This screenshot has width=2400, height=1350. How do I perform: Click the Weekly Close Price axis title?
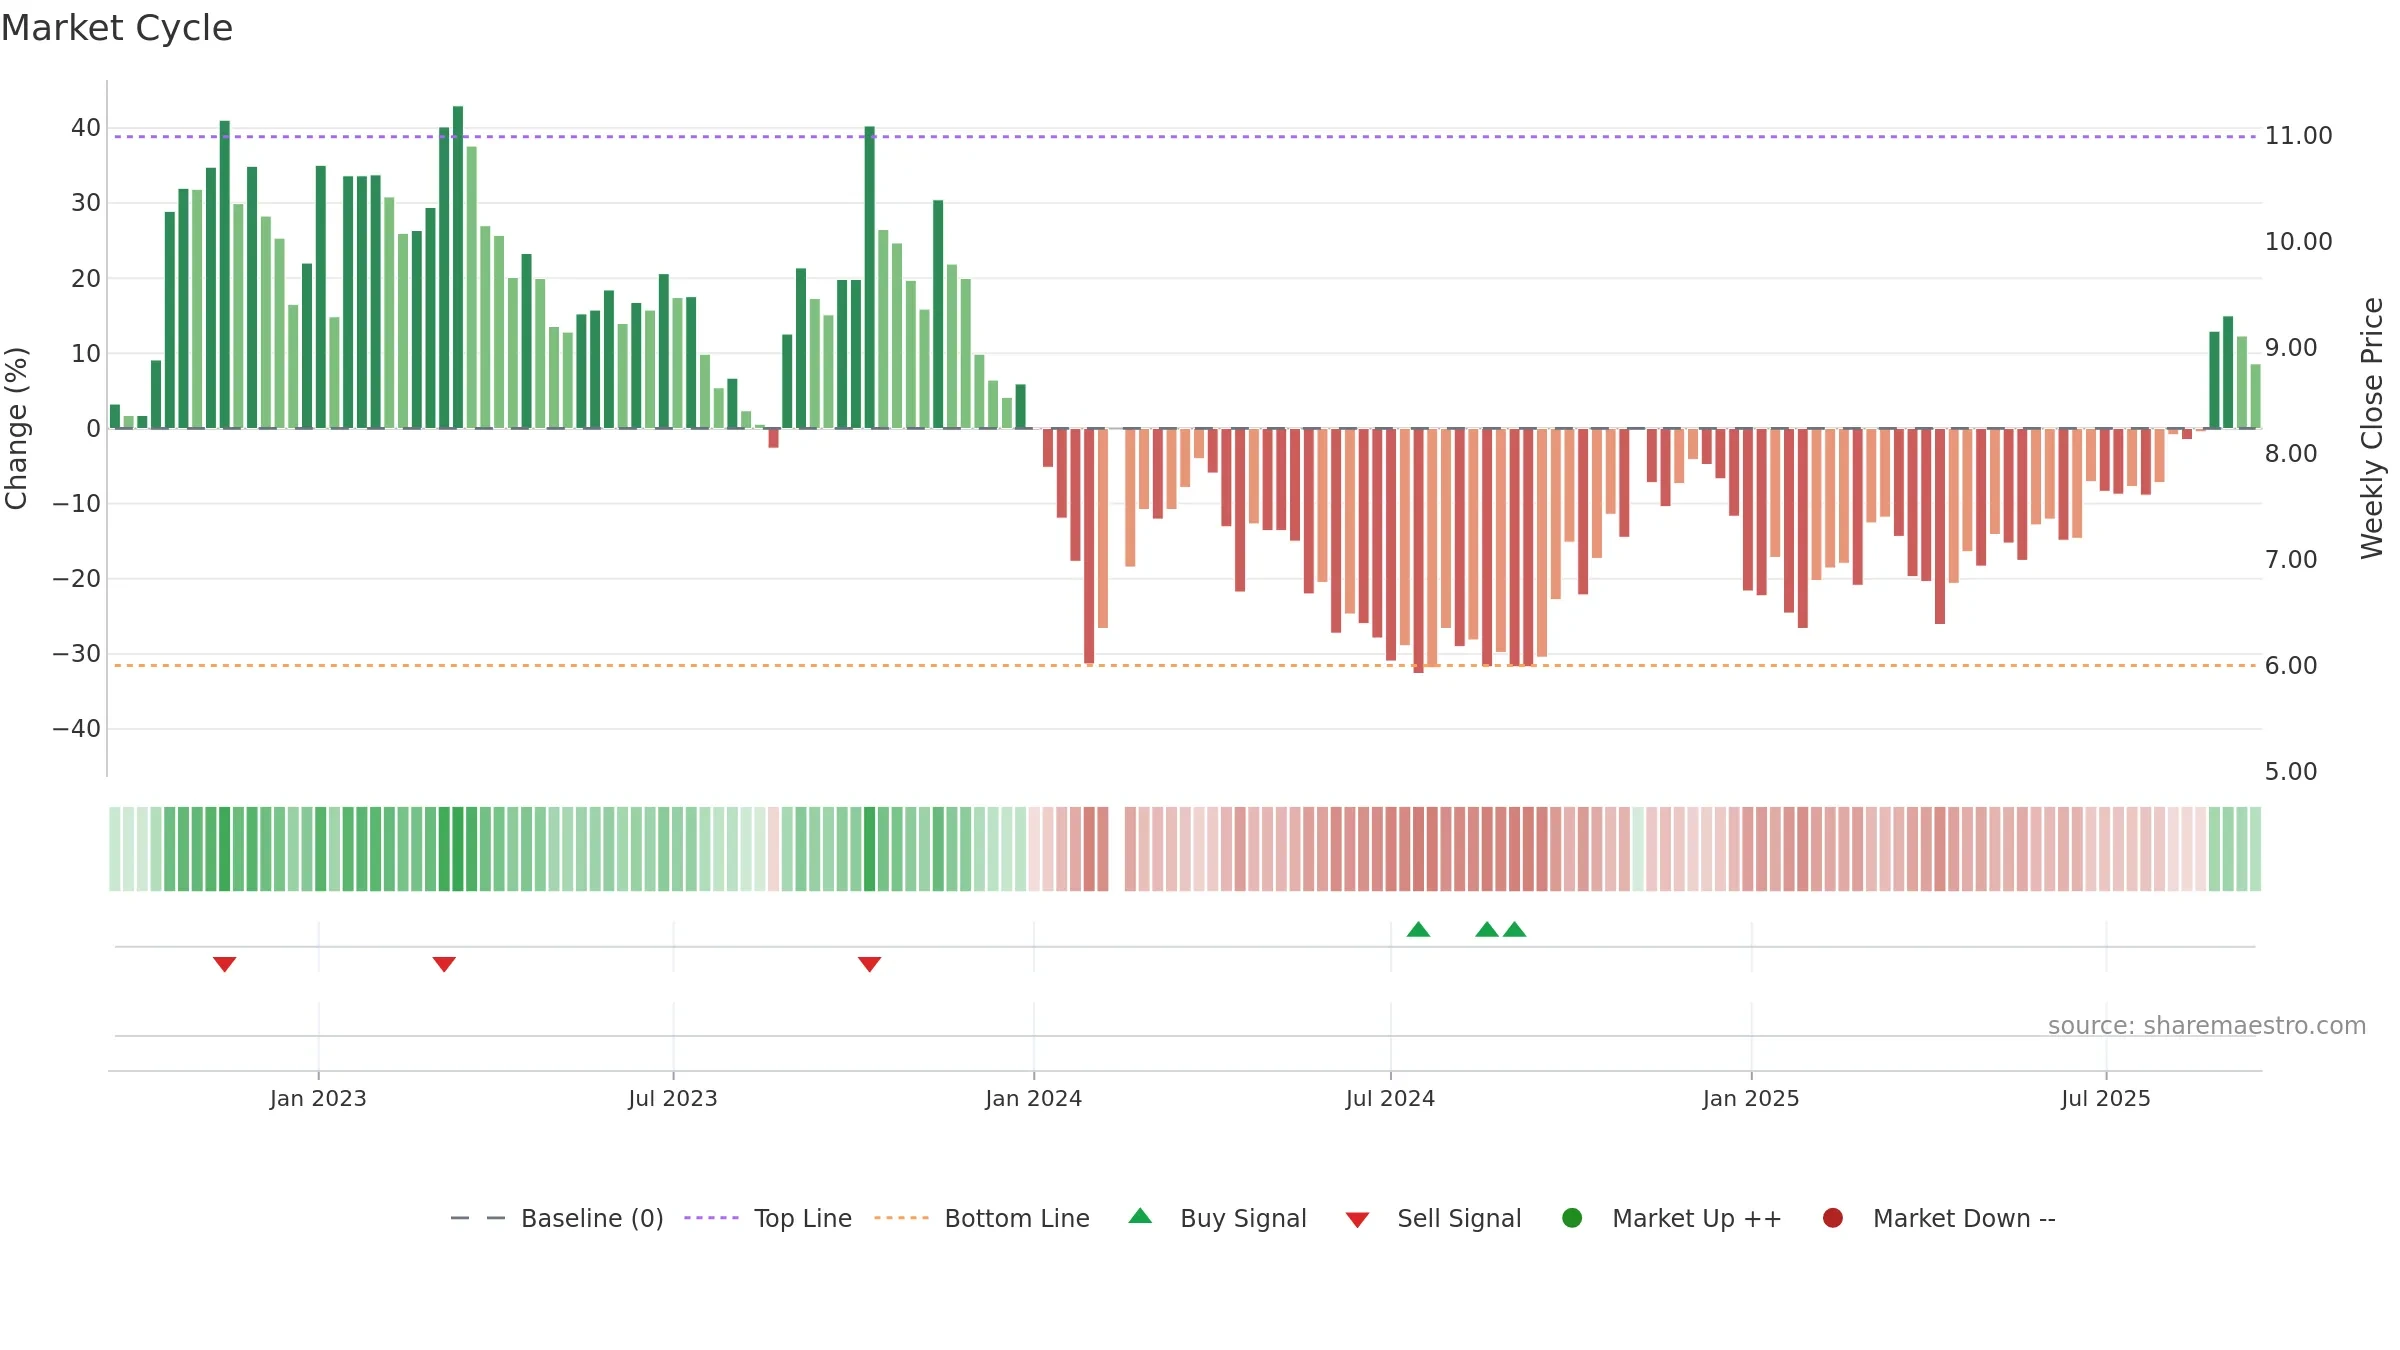point(2372,428)
